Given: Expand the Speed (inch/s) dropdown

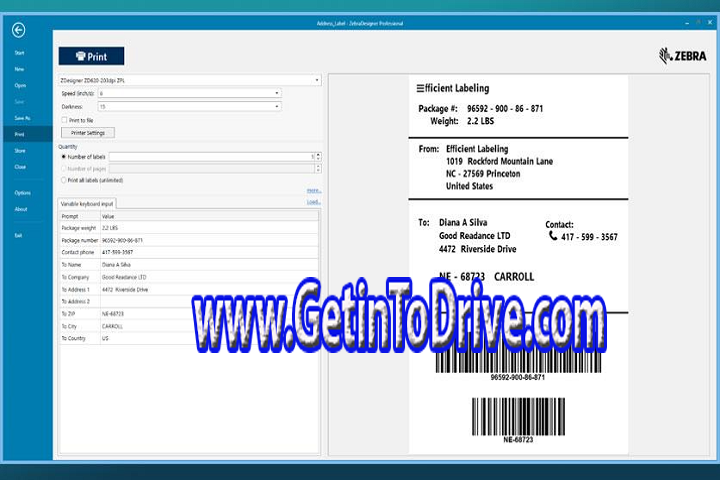Looking at the screenshot, I should (276, 93).
